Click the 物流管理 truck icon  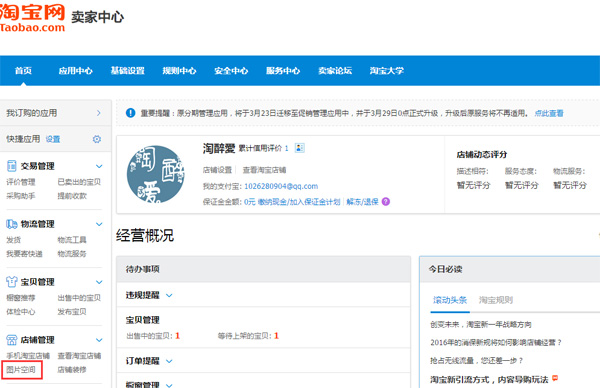point(11,224)
